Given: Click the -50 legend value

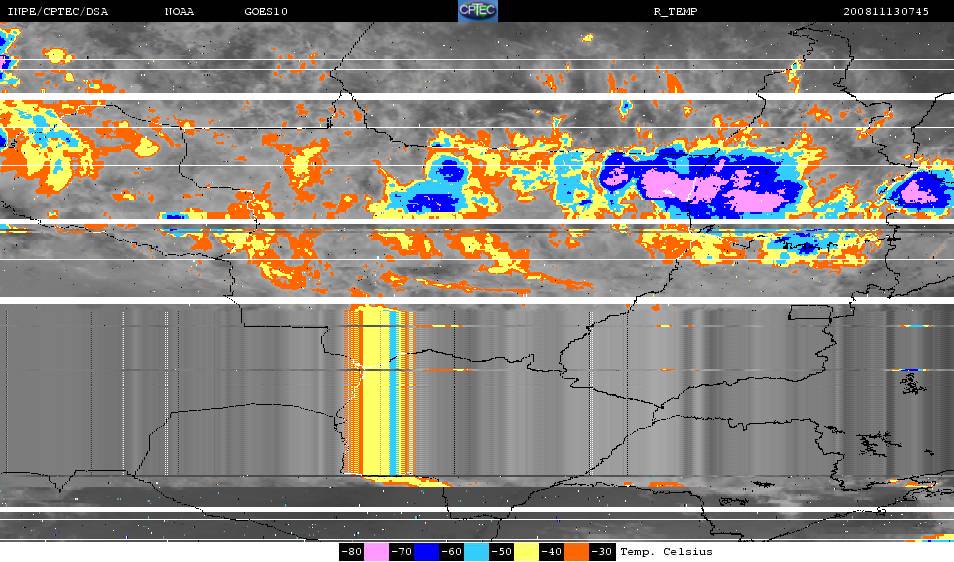Looking at the screenshot, I should [501, 552].
